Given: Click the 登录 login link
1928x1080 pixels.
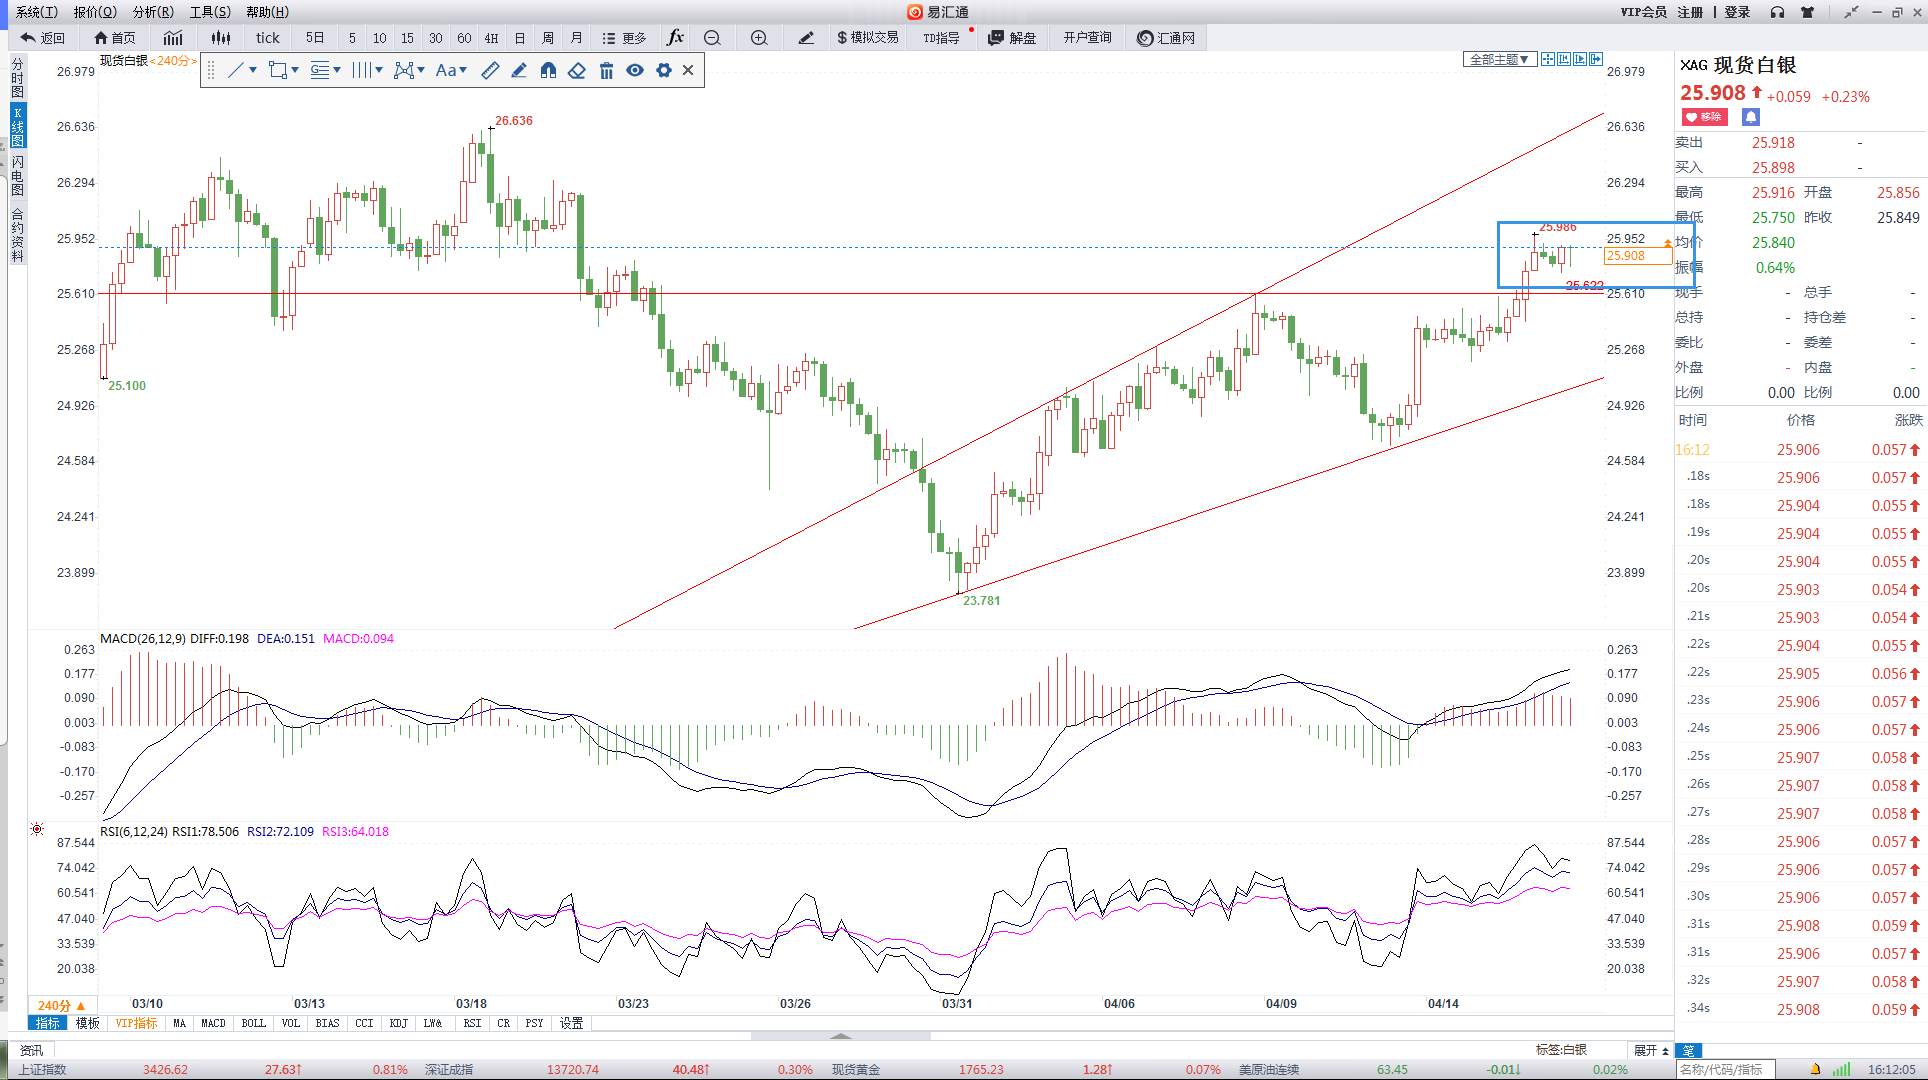Looking at the screenshot, I should [x=1737, y=12].
